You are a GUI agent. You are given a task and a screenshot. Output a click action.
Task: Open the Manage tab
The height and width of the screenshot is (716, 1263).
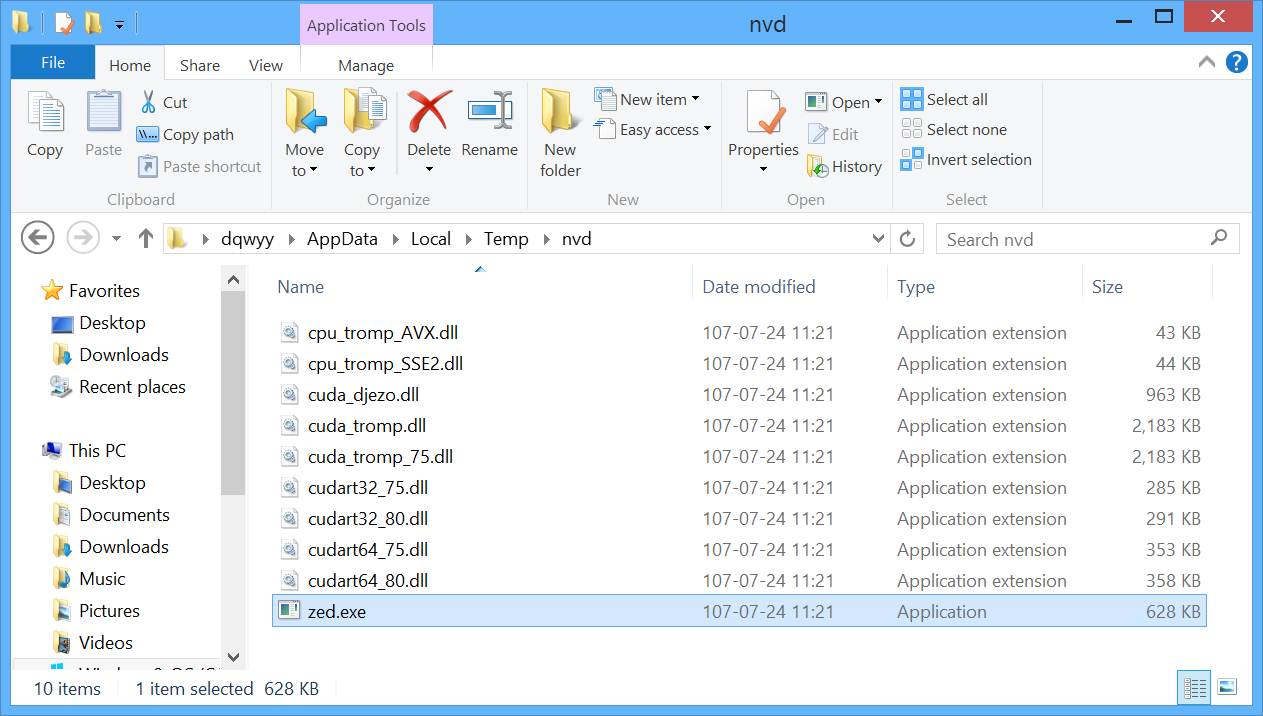click(366, 65)
